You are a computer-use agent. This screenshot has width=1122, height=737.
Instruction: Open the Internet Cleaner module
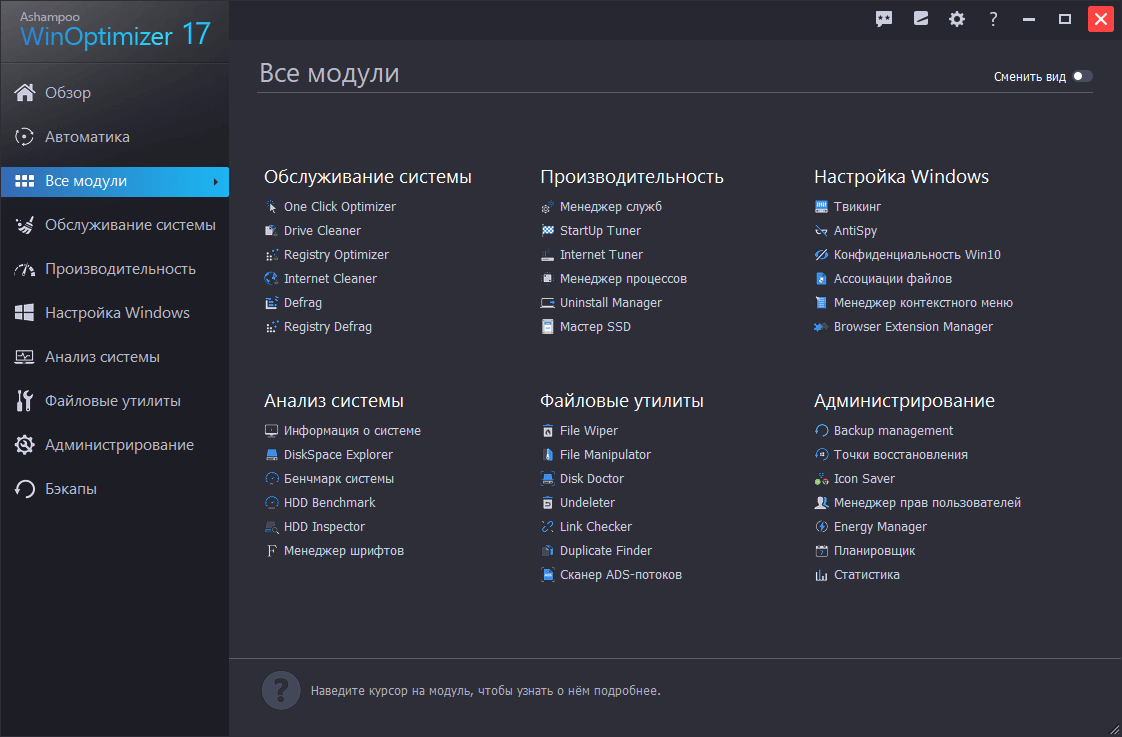click(321, 278)
